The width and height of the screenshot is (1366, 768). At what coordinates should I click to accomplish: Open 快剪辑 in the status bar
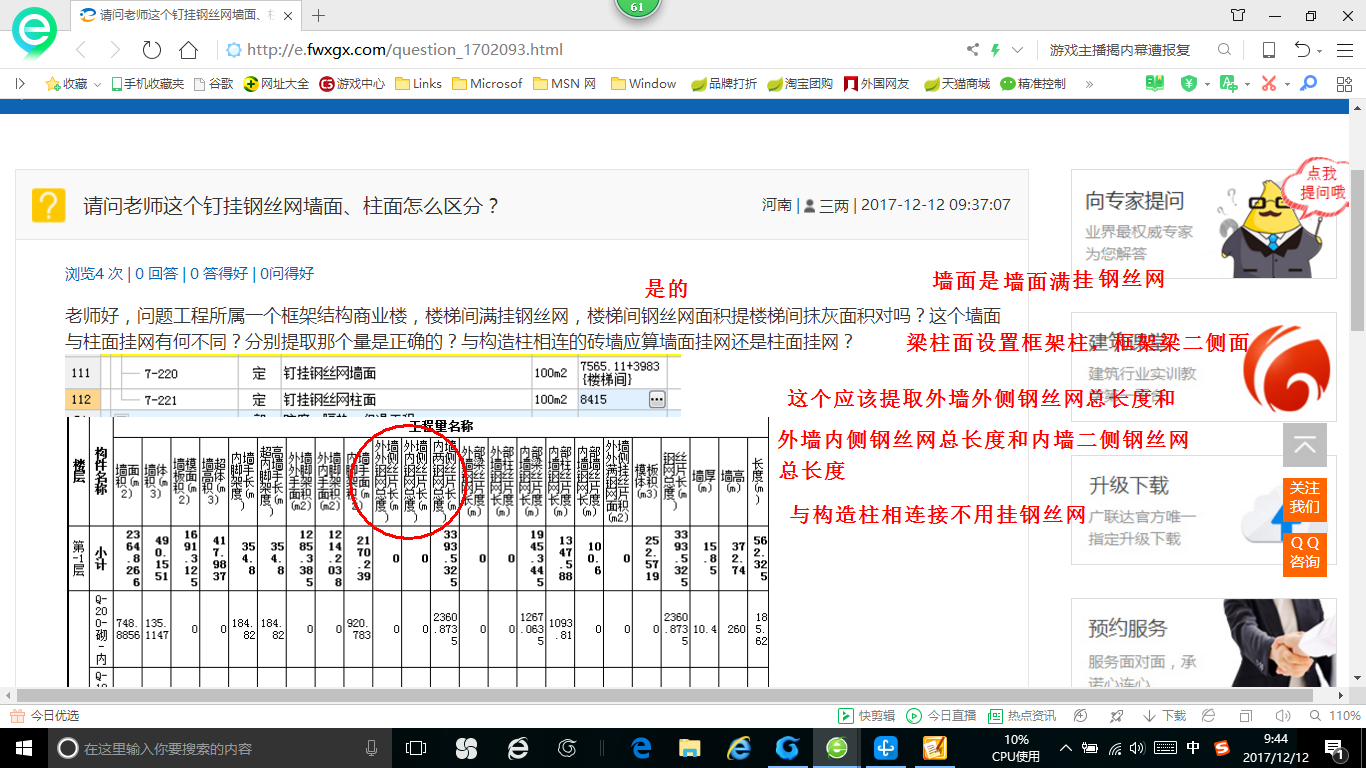pos(866,716)
